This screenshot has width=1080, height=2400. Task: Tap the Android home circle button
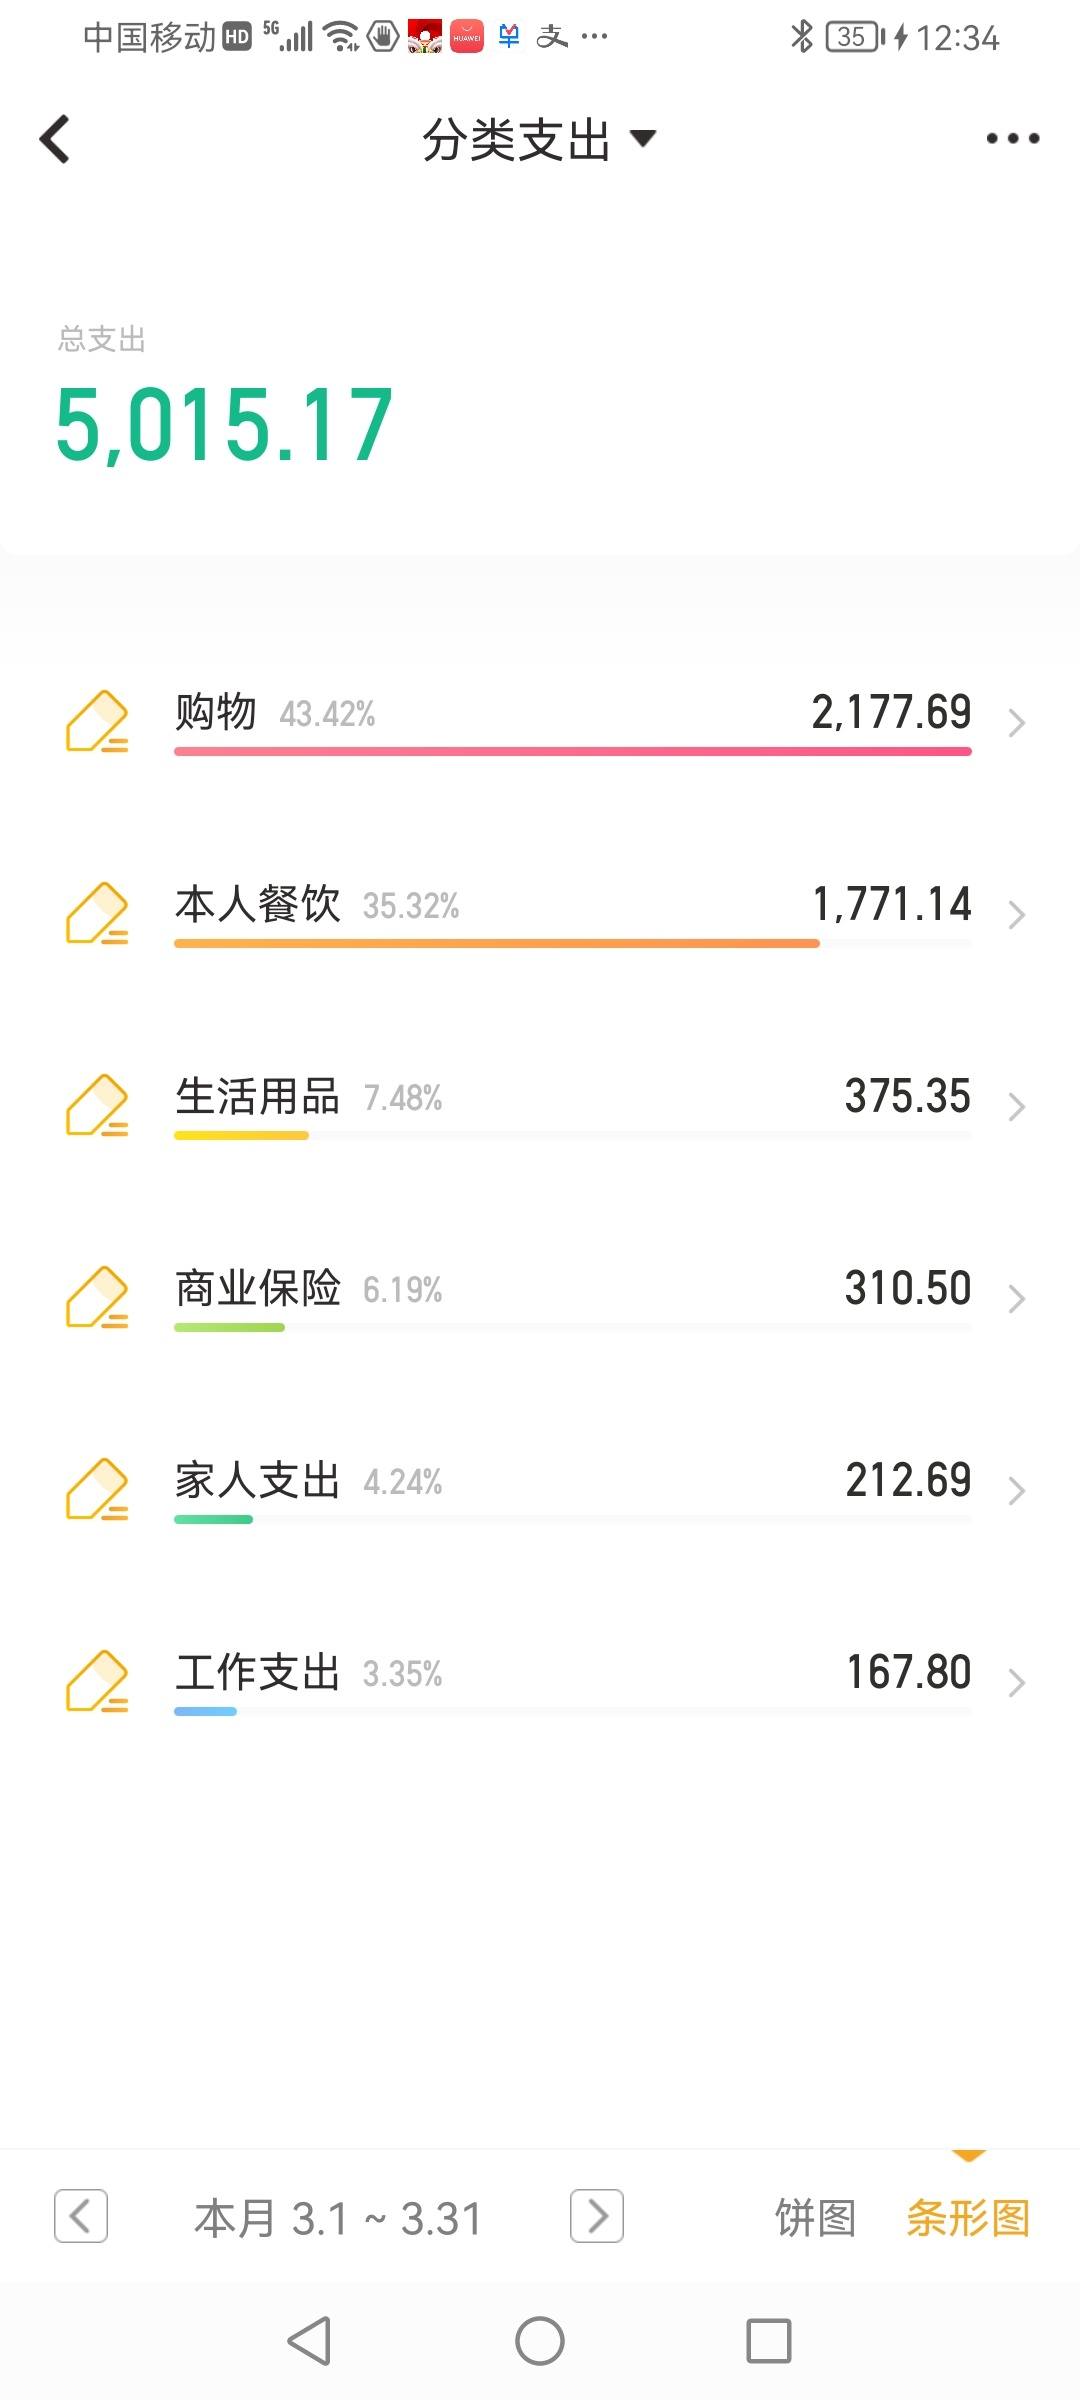[540, 2341]
